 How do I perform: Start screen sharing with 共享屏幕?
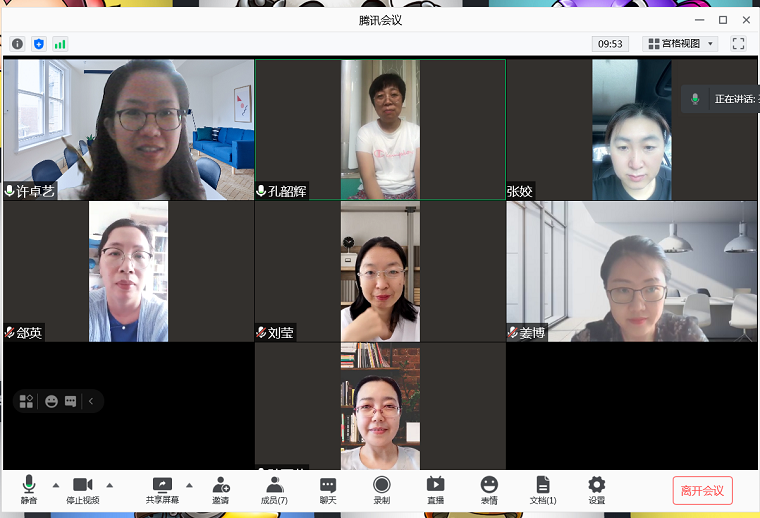[162, 489]
